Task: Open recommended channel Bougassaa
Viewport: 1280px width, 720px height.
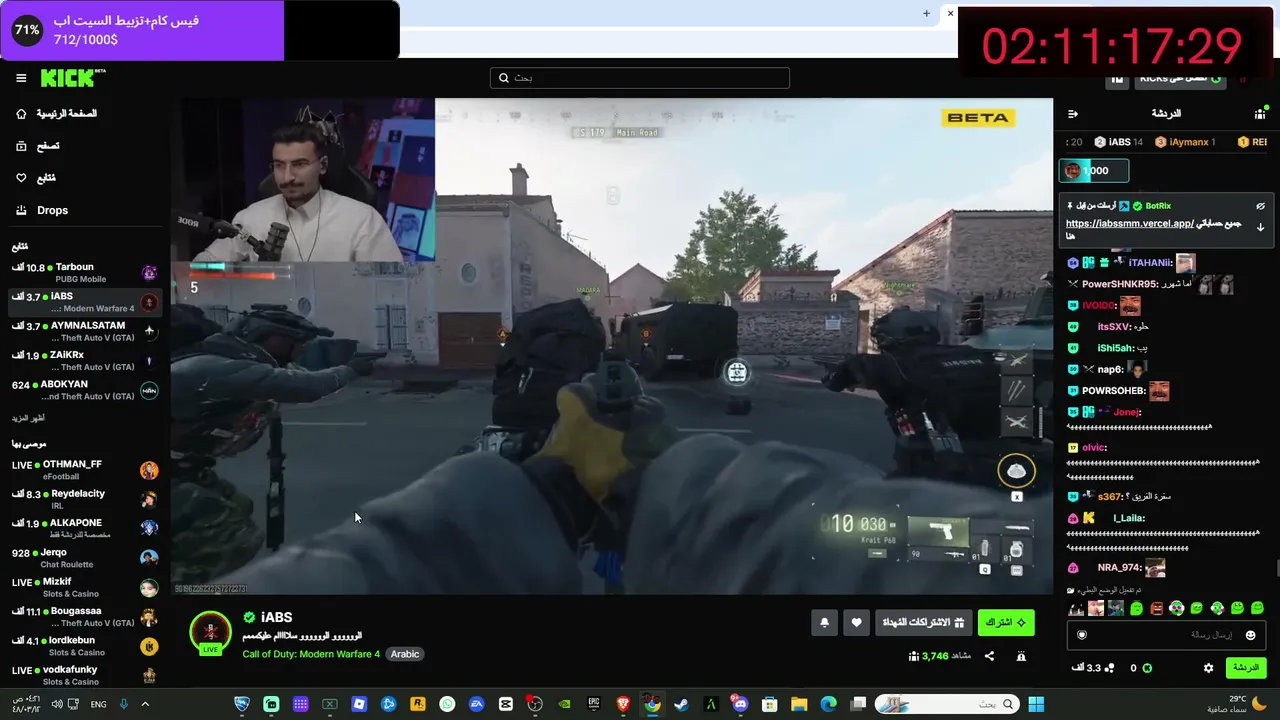Action: pos(85,616)
